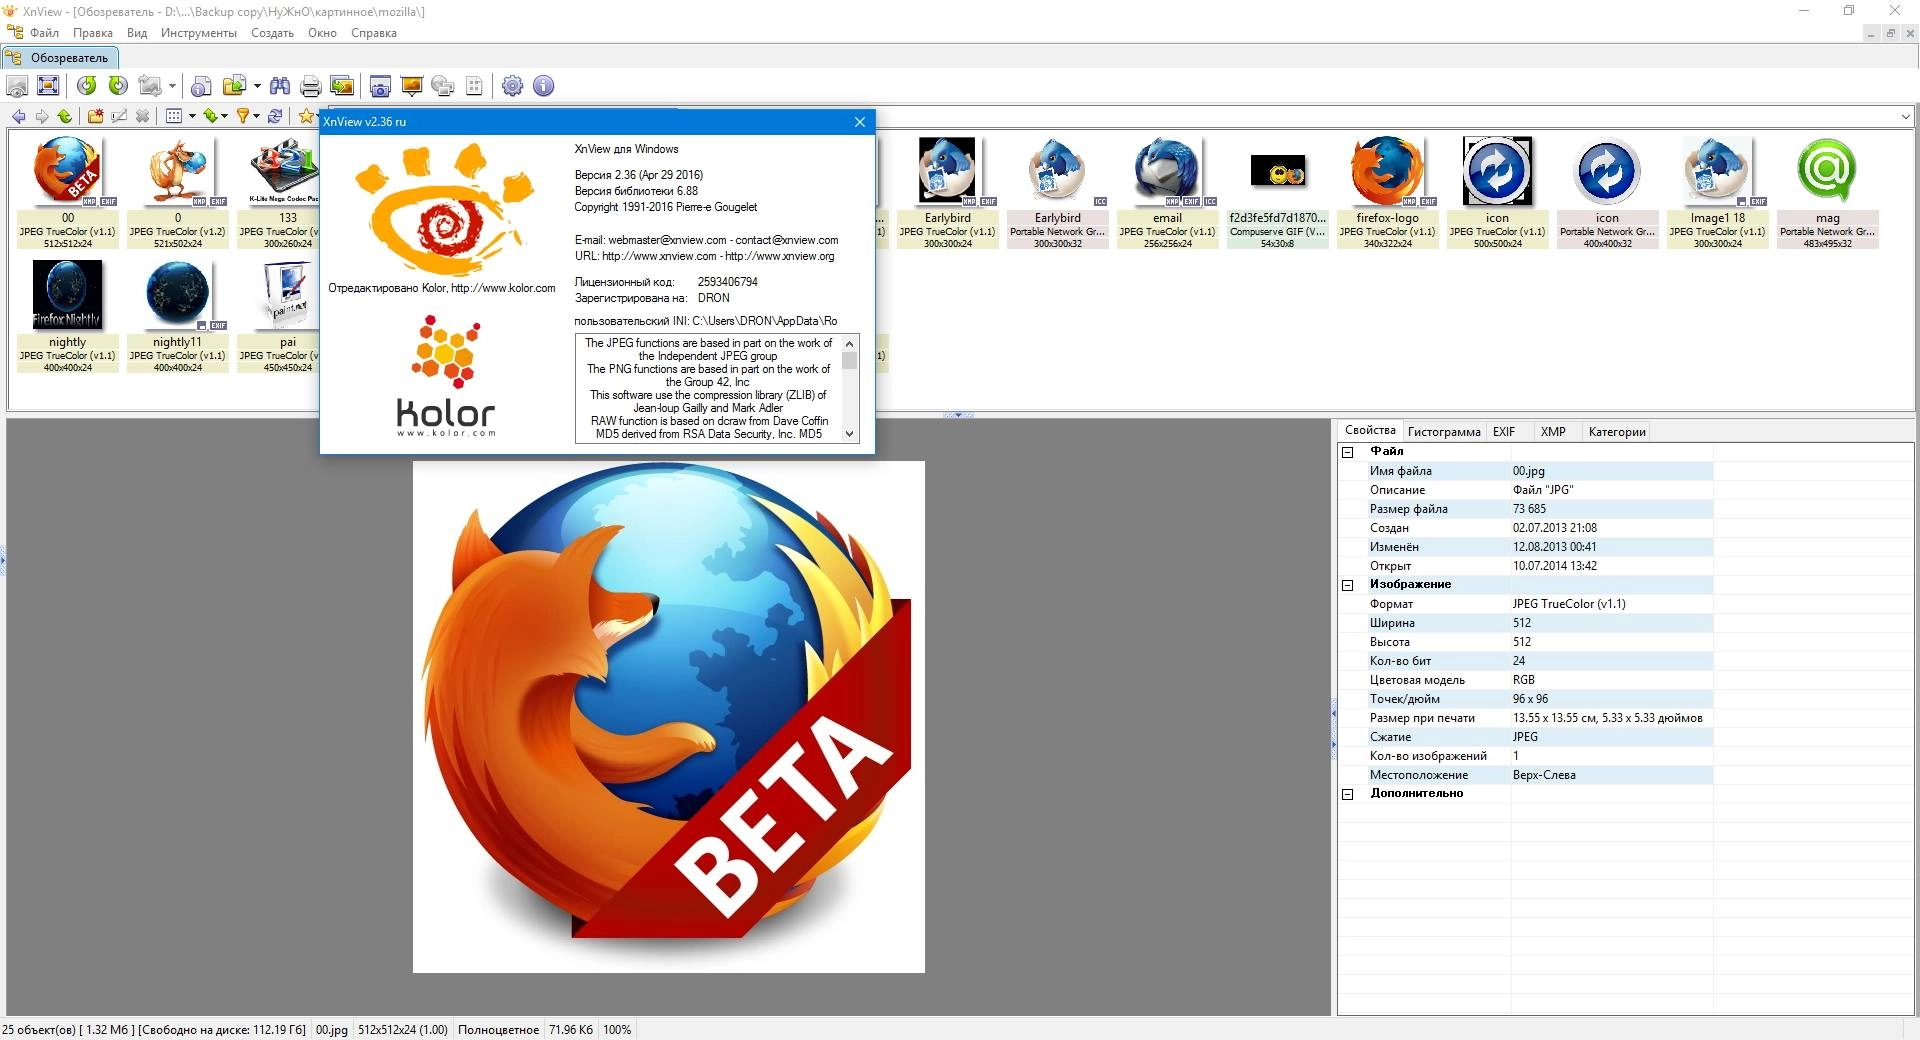Image resolution: width=1920 pixels, height=1040 pixels.
Task: Collapse the Дополнительно section
Action: click(x=1347, y=794)
